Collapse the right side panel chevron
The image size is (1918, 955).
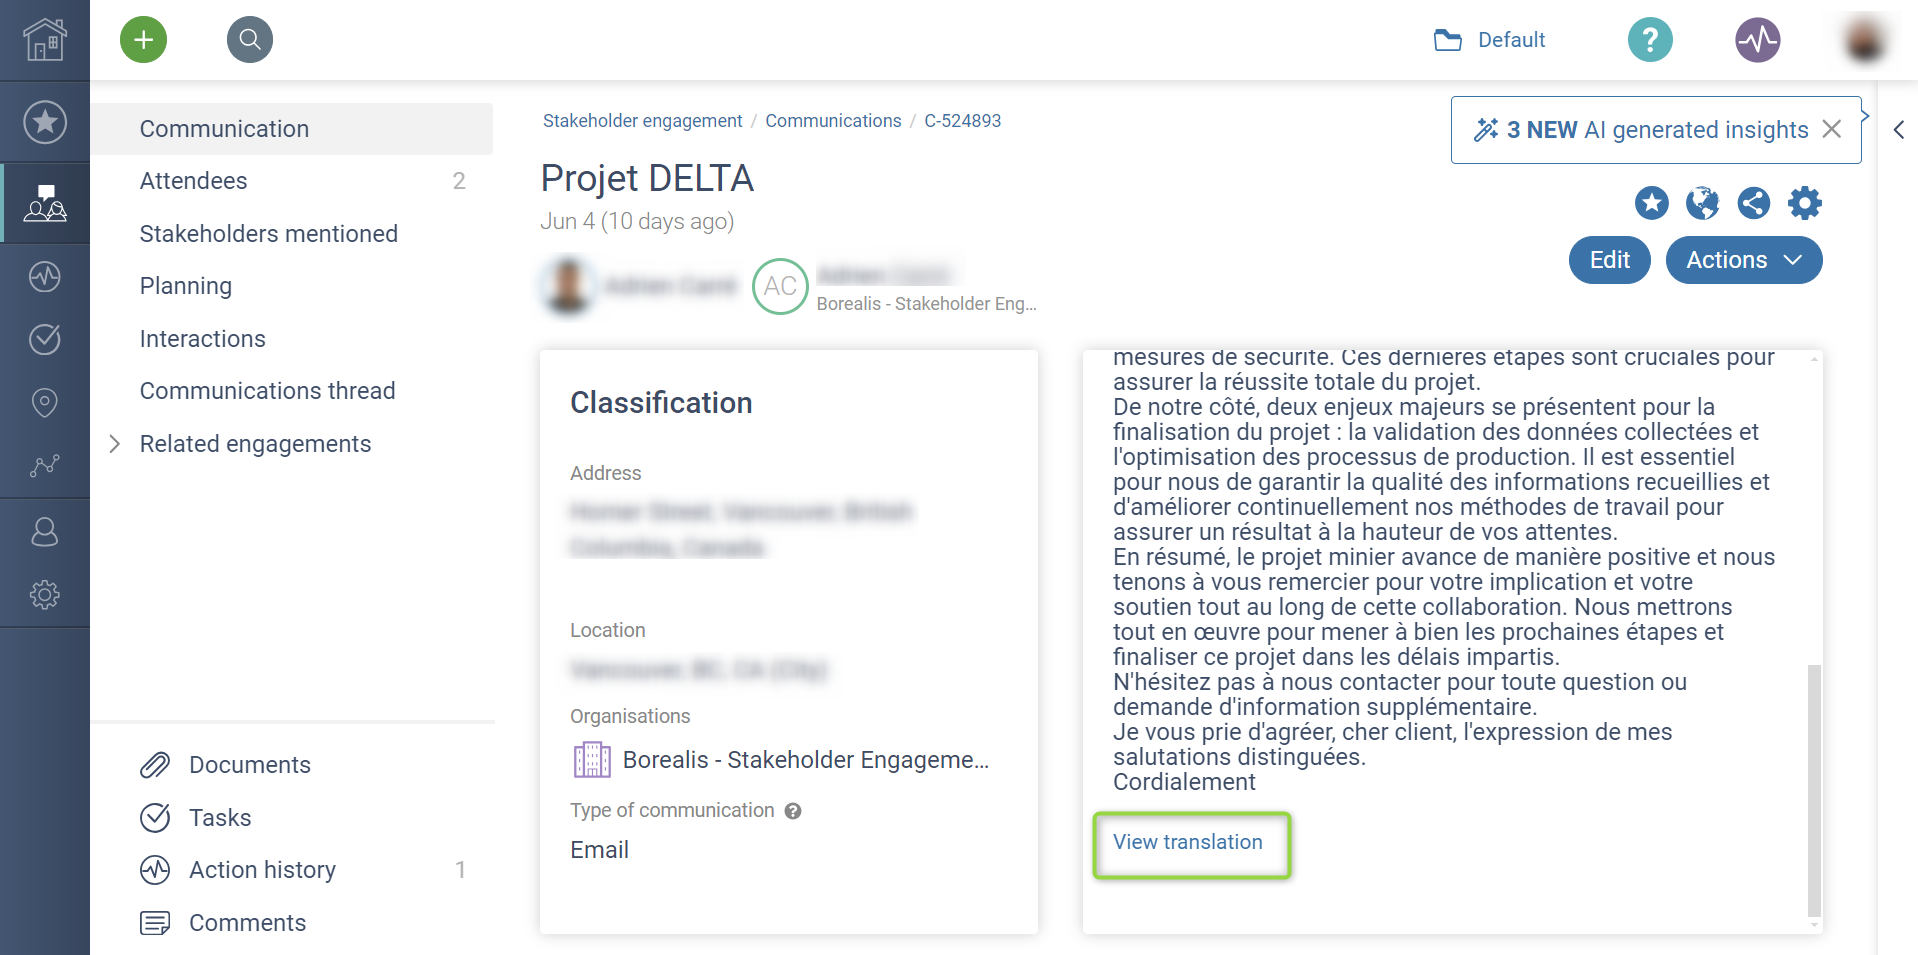tap(1898, 130)
